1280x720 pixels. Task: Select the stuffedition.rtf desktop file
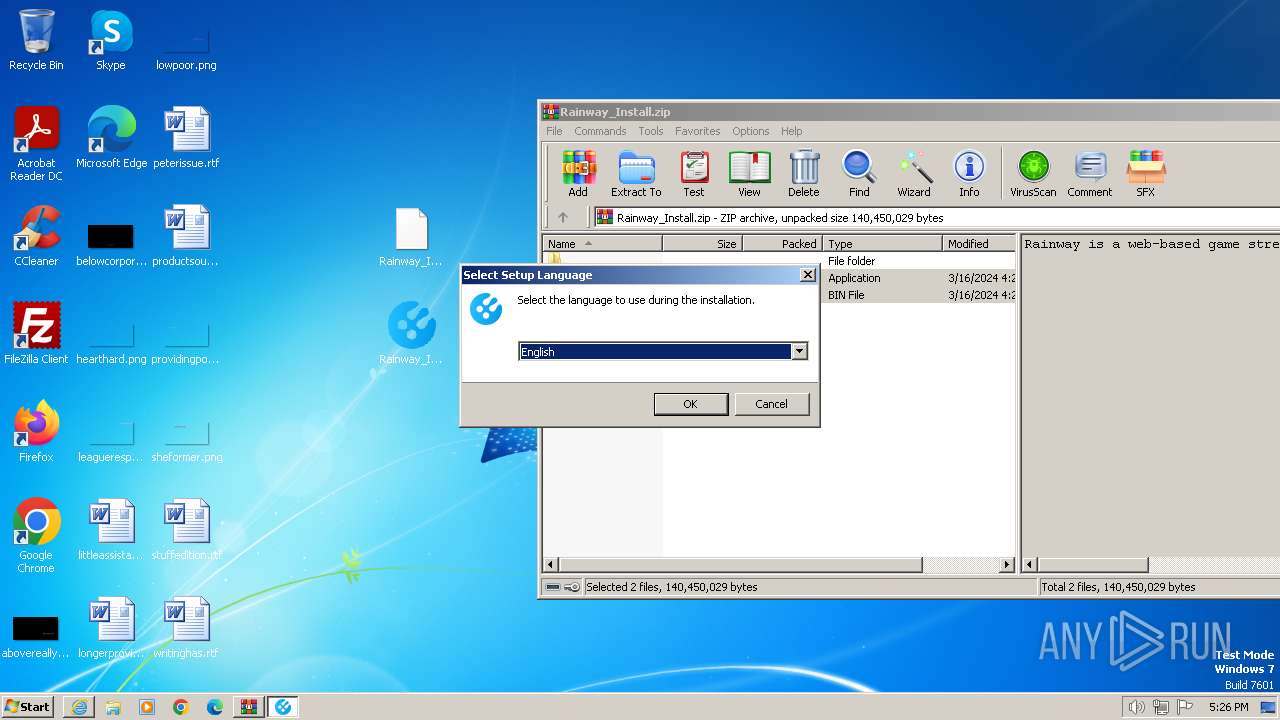click(186, 530)
